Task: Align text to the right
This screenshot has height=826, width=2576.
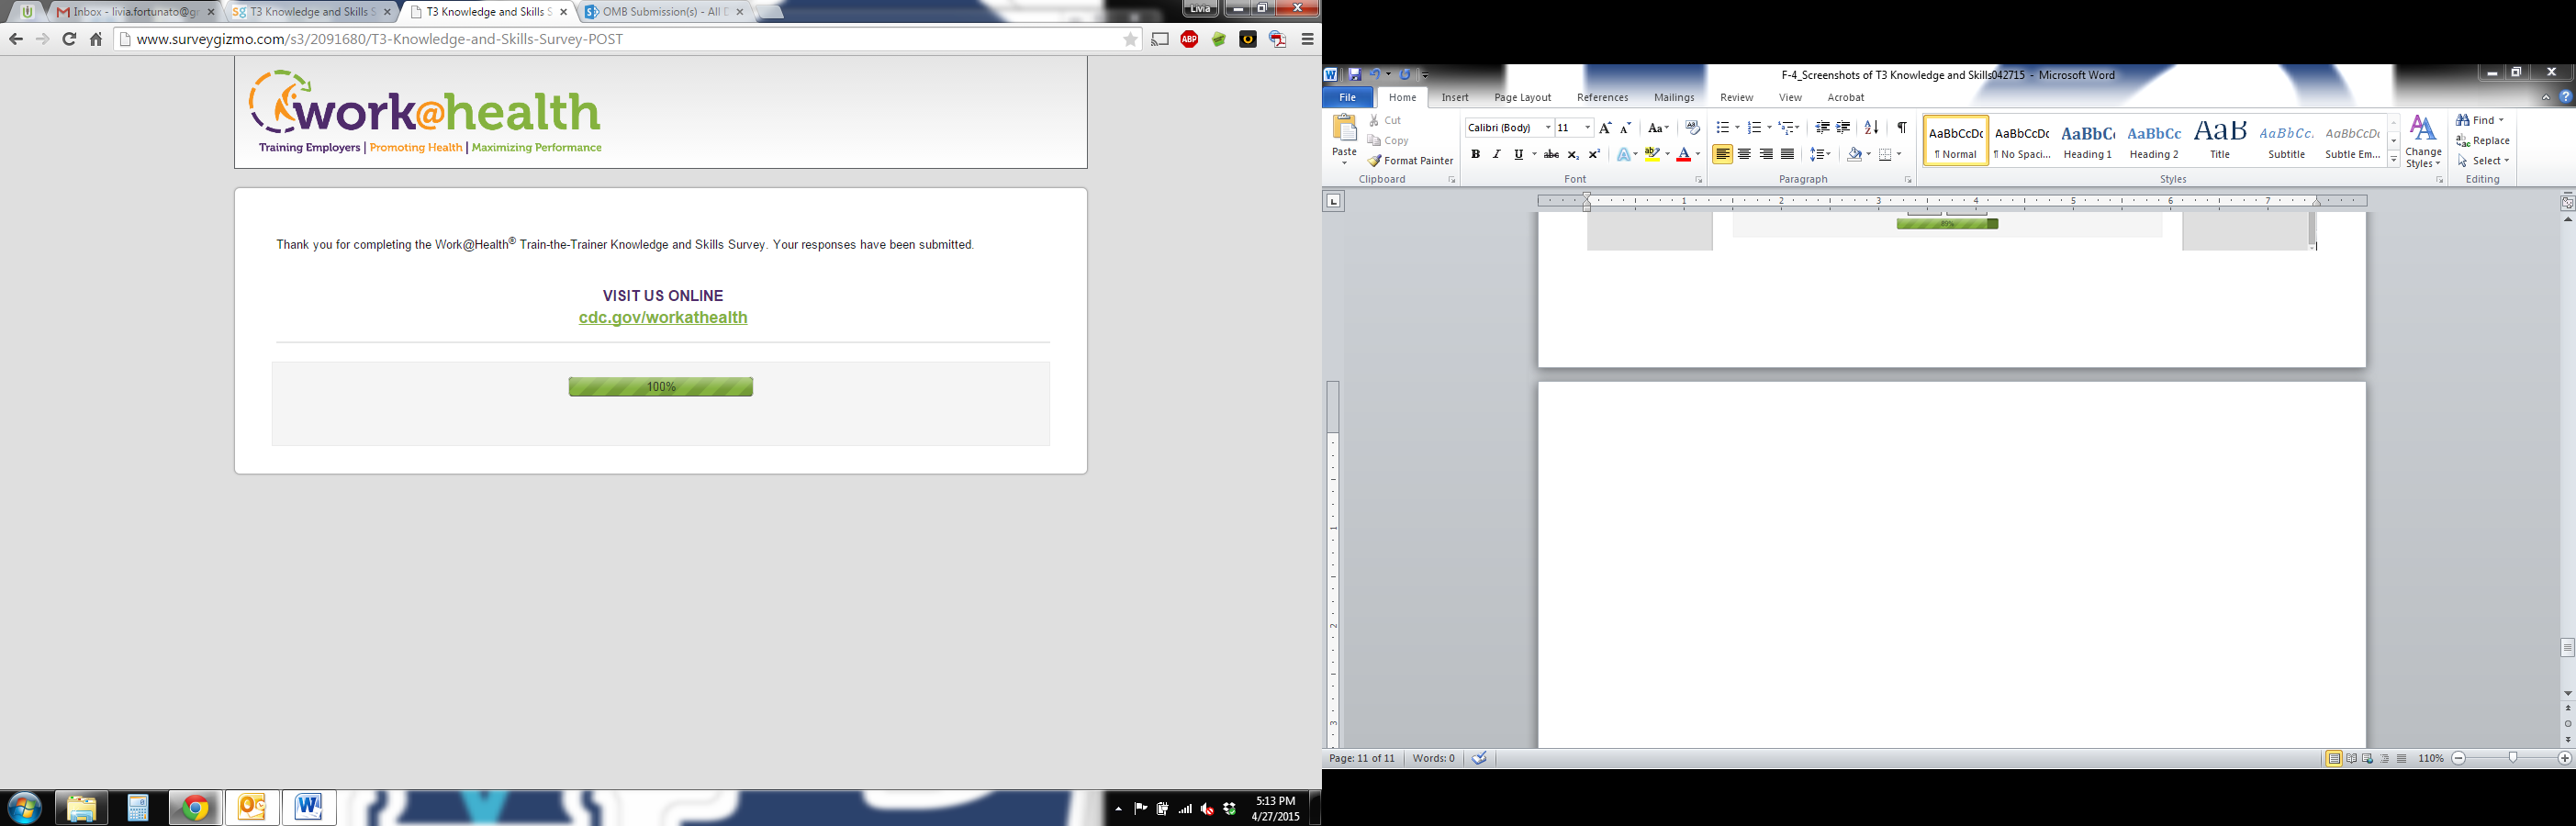Action: coord(1766,154)
